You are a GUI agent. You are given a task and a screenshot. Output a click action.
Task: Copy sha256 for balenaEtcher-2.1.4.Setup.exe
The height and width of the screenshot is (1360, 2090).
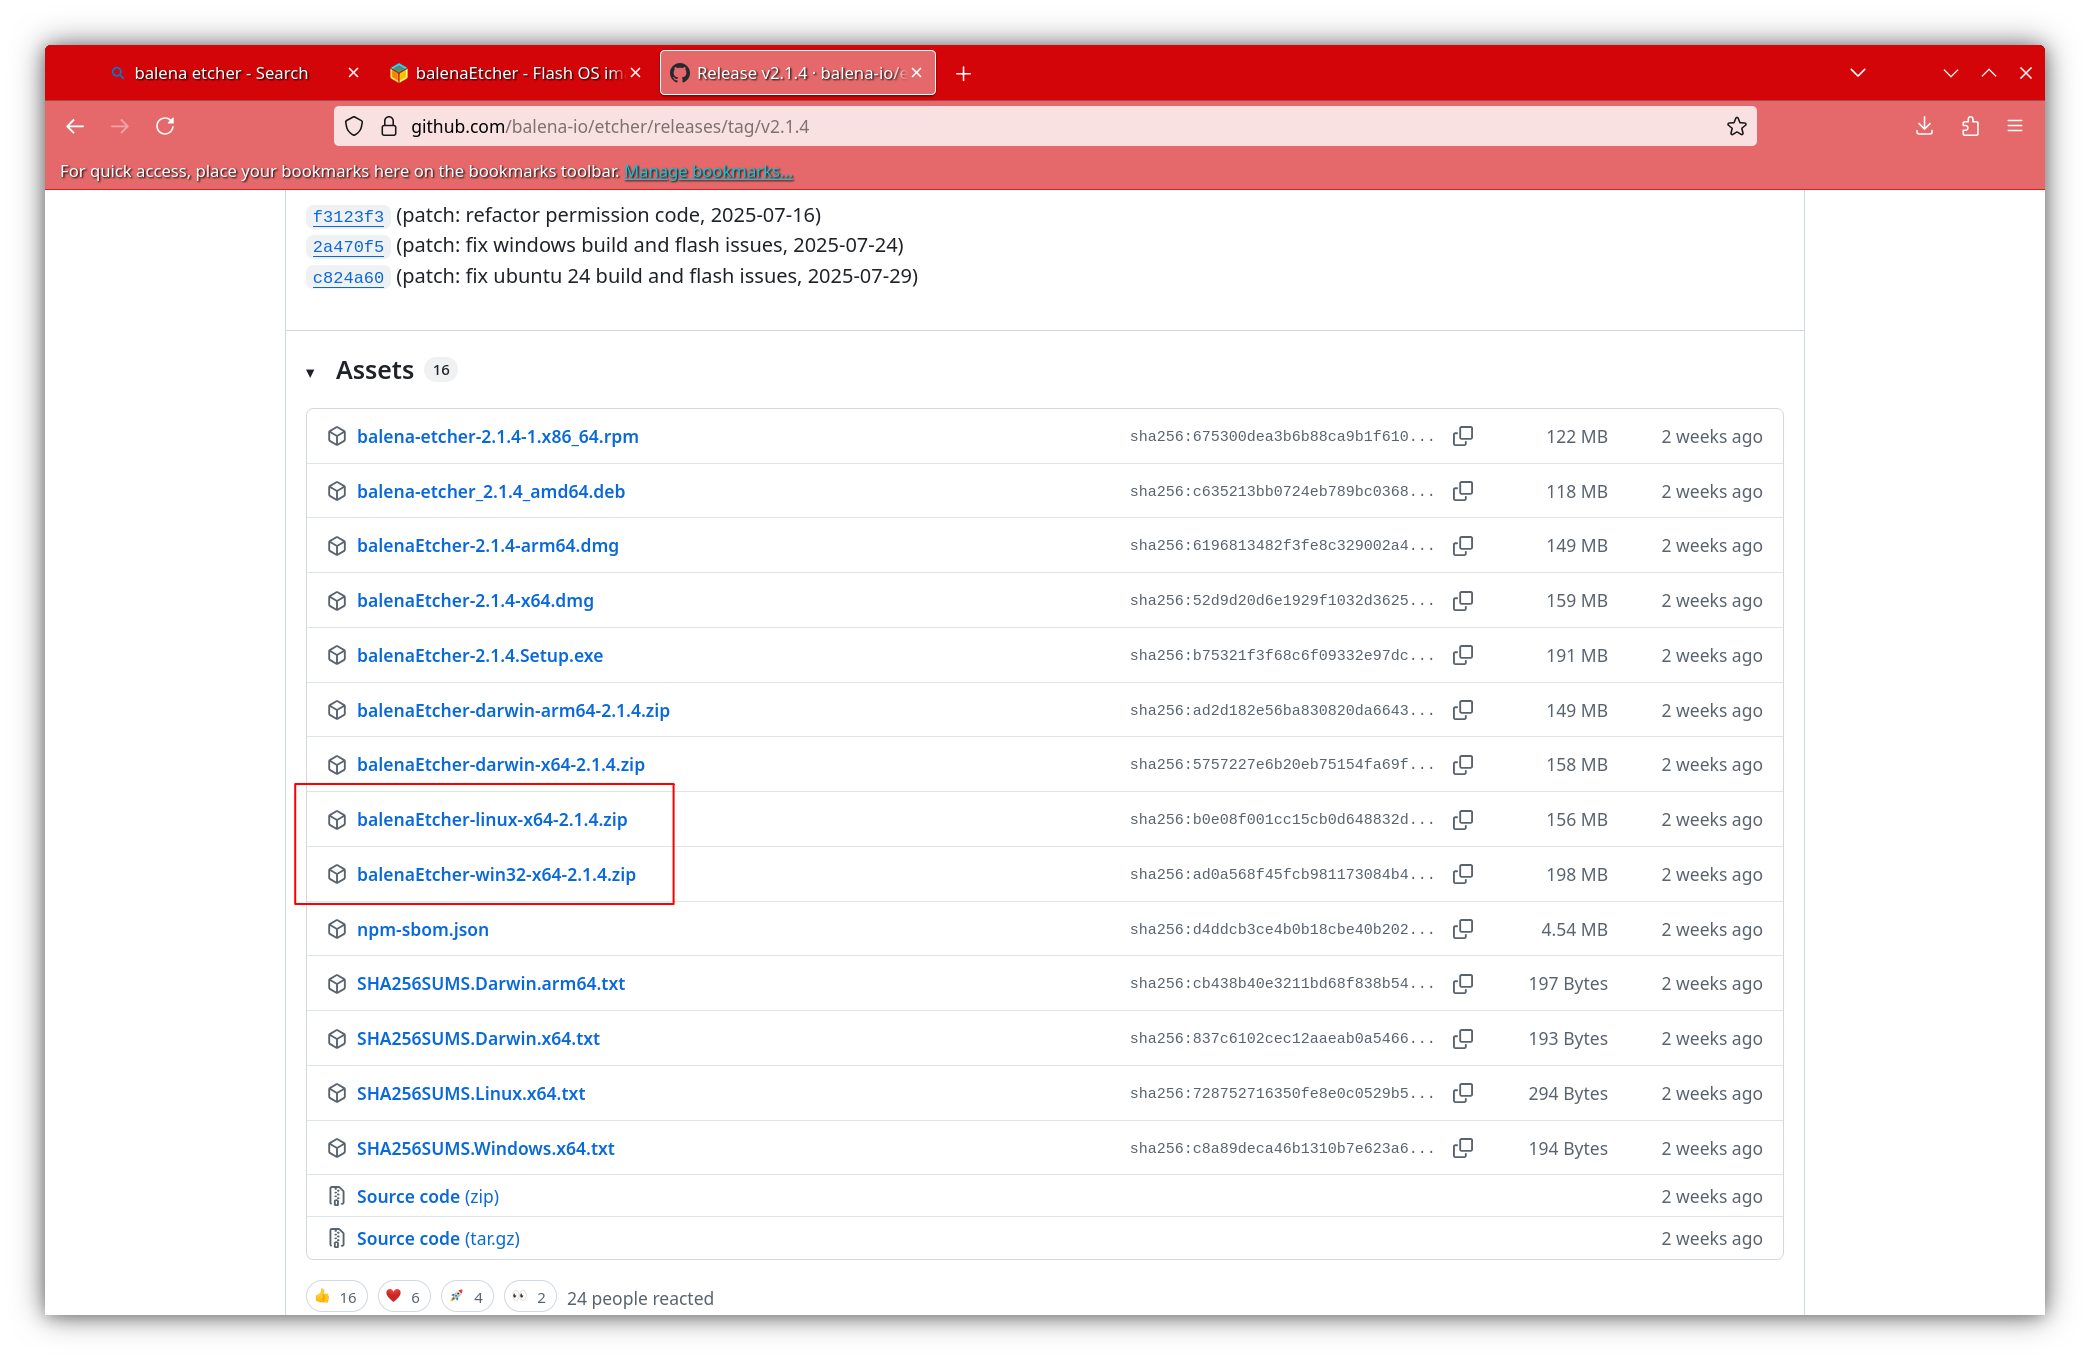pyautogui.click(x=1463, y=655)
